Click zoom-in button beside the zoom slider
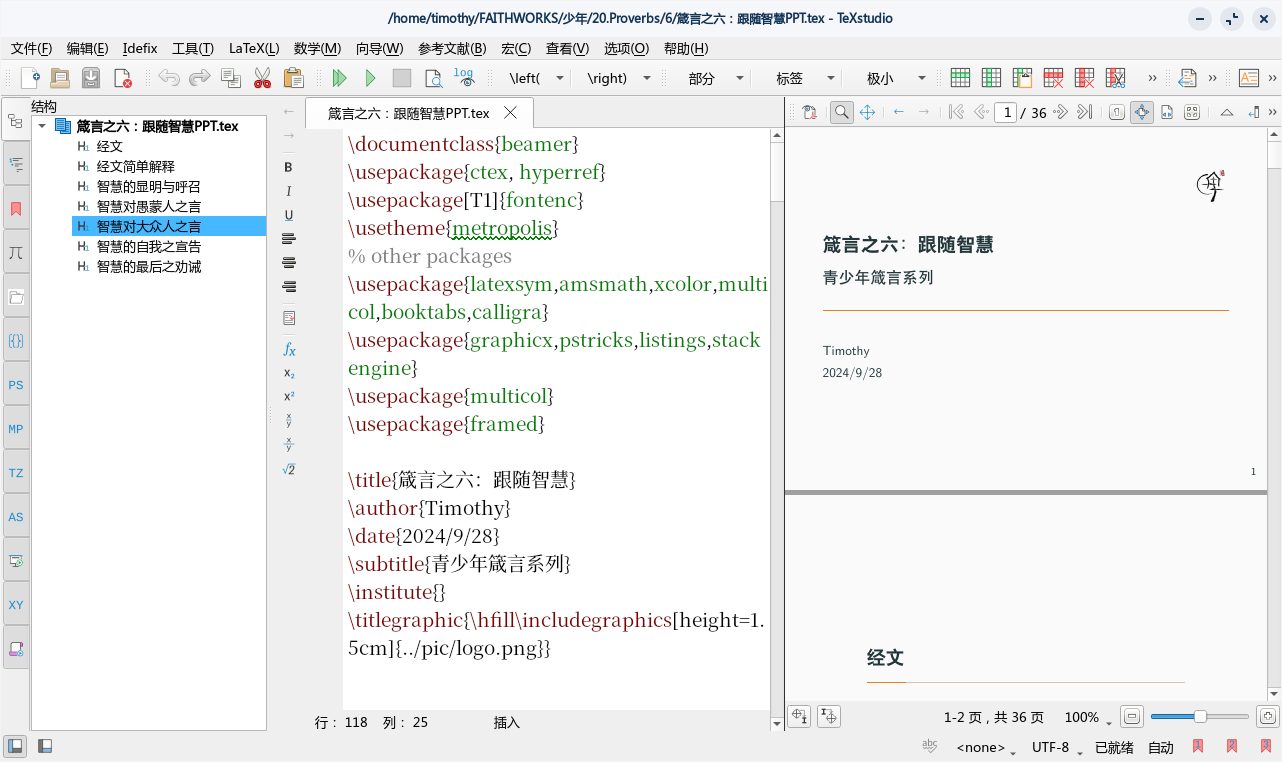Screen dimensions: 1282x762 1267,717
